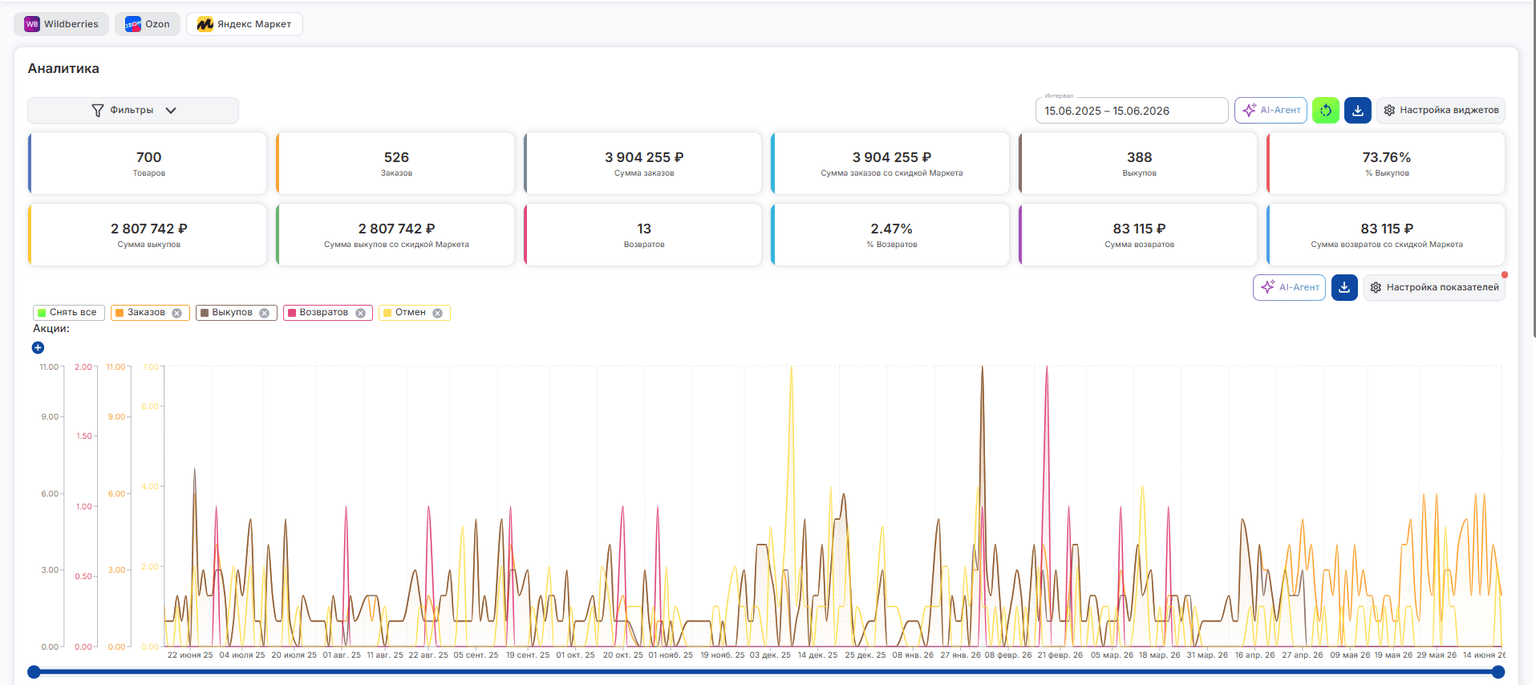Remove Заказов series via its x icon
The height and width of the screenshot is (685, 1536).
[x=177, y=313]
